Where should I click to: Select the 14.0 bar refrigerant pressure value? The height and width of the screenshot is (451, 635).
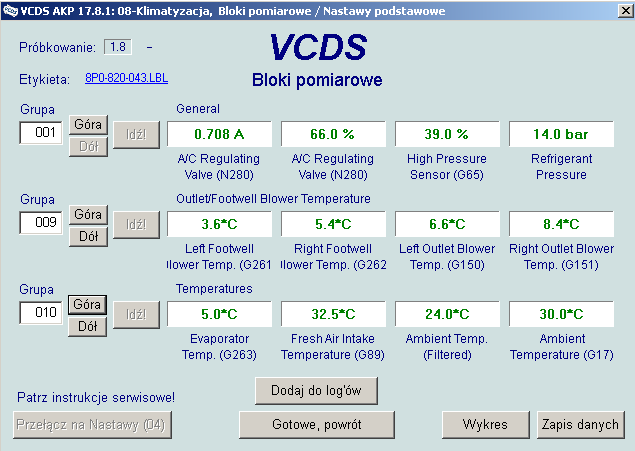[x=561, y=134]
